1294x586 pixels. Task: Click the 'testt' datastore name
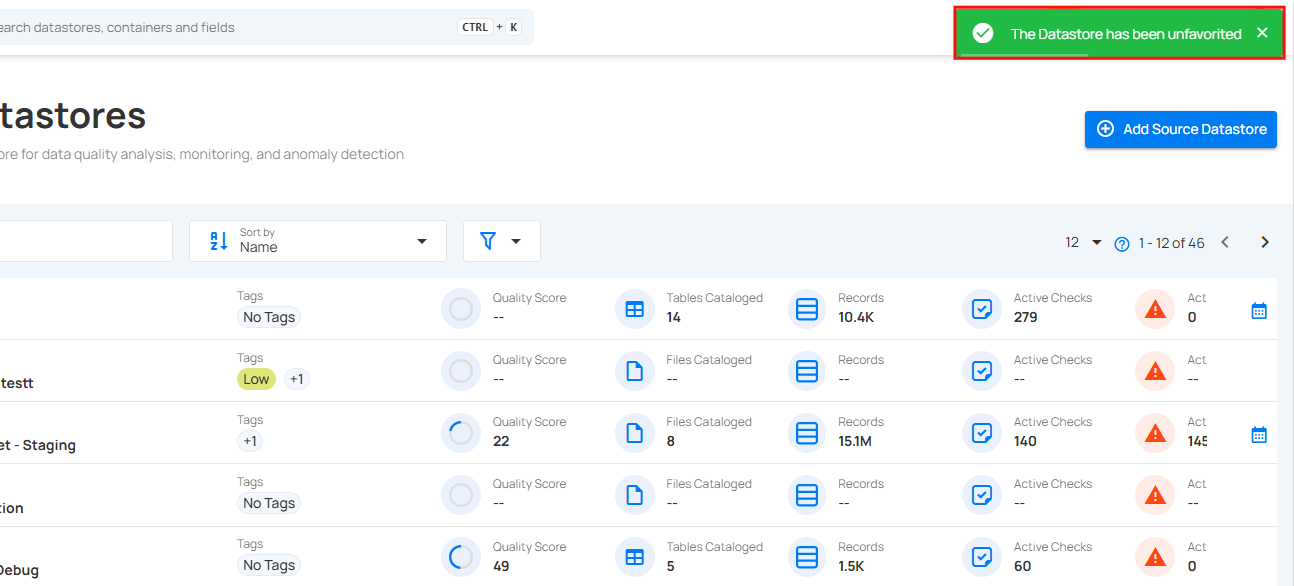(17, 383)
